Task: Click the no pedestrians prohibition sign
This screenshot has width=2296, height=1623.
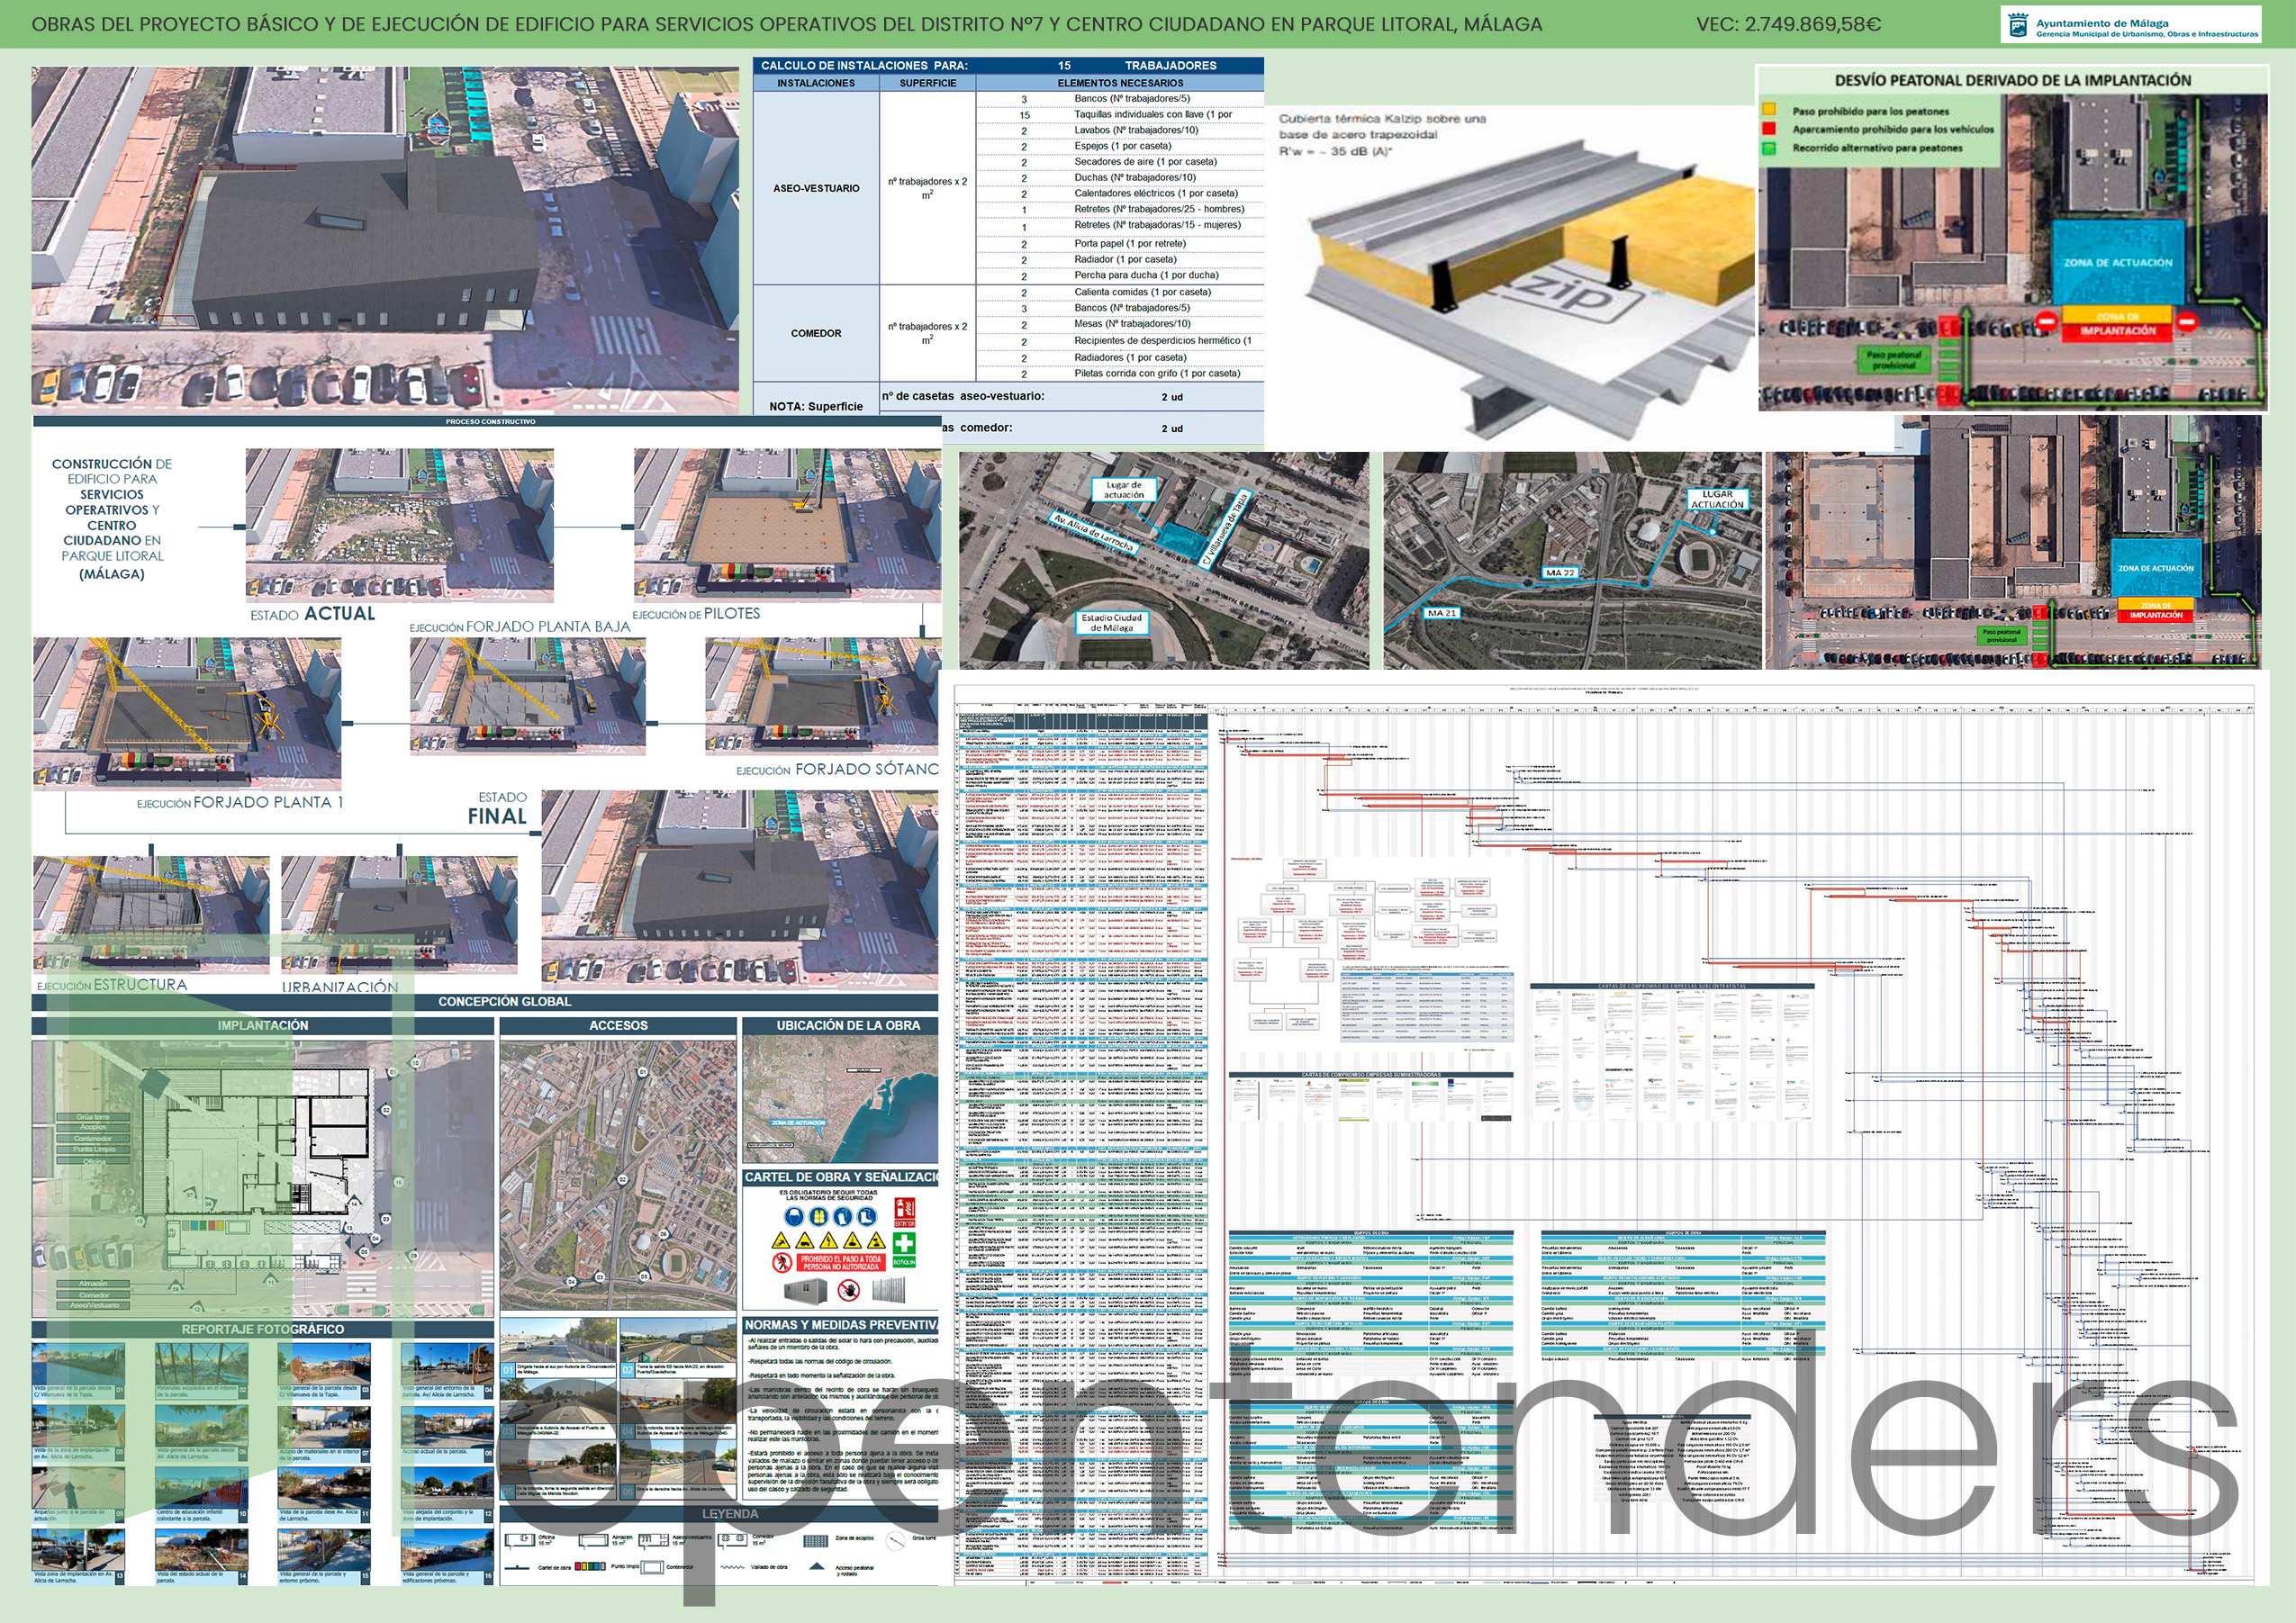Action: point(783,1263)
